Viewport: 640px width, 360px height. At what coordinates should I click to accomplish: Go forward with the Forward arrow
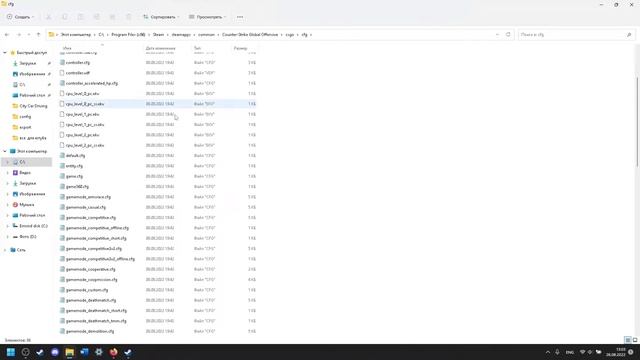18,35
